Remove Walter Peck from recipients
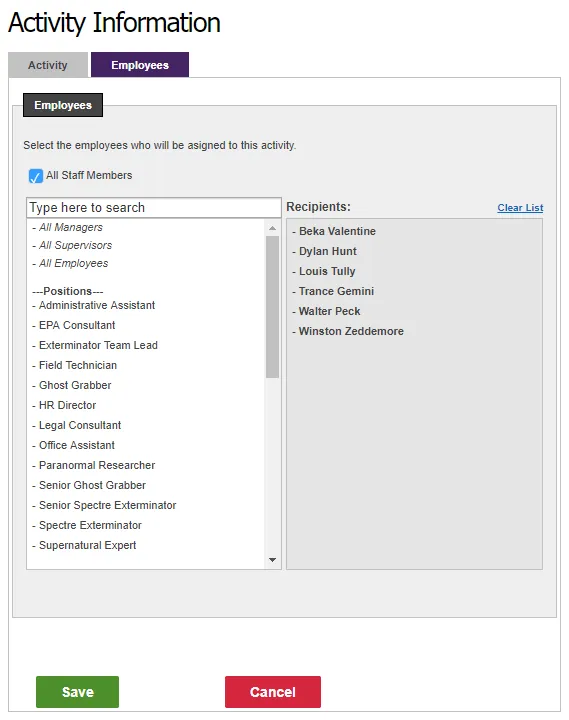Image resolution: width=569 pixels, height=720 pixels. click(x=329, y=311)
